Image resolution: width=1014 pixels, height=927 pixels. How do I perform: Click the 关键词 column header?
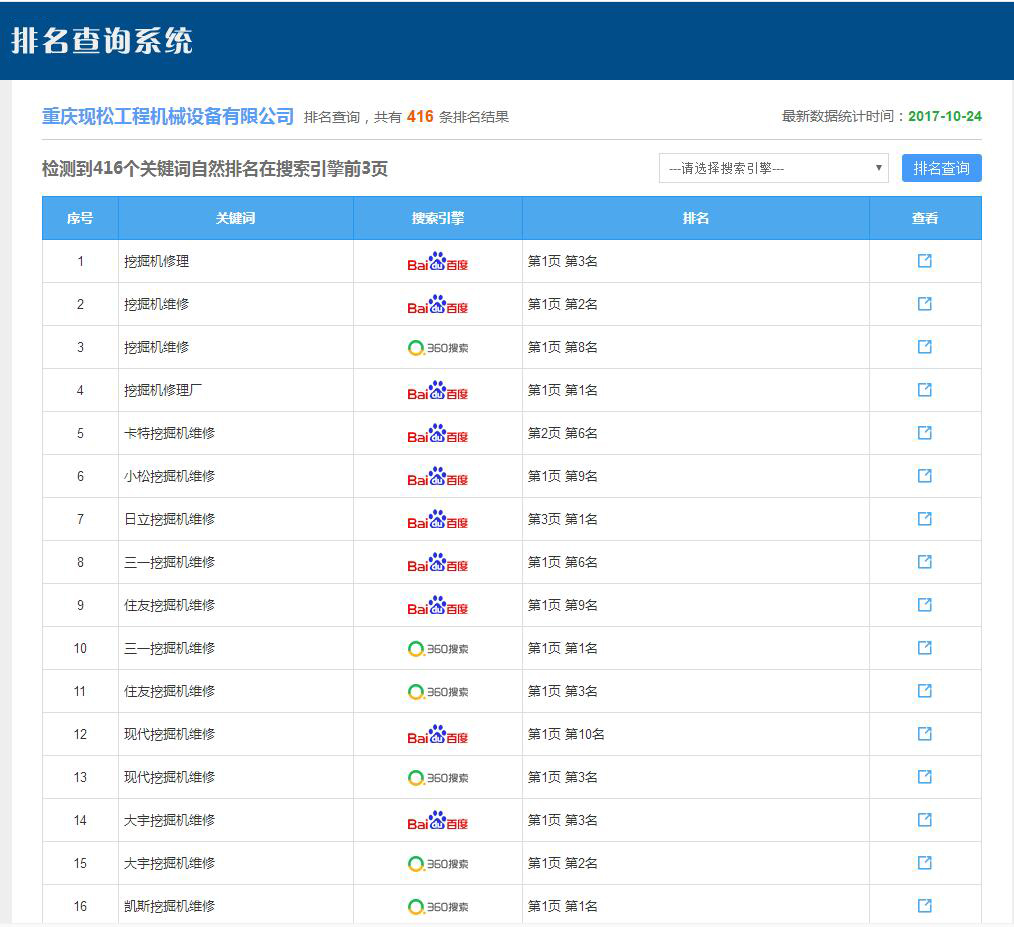[236, 218]
